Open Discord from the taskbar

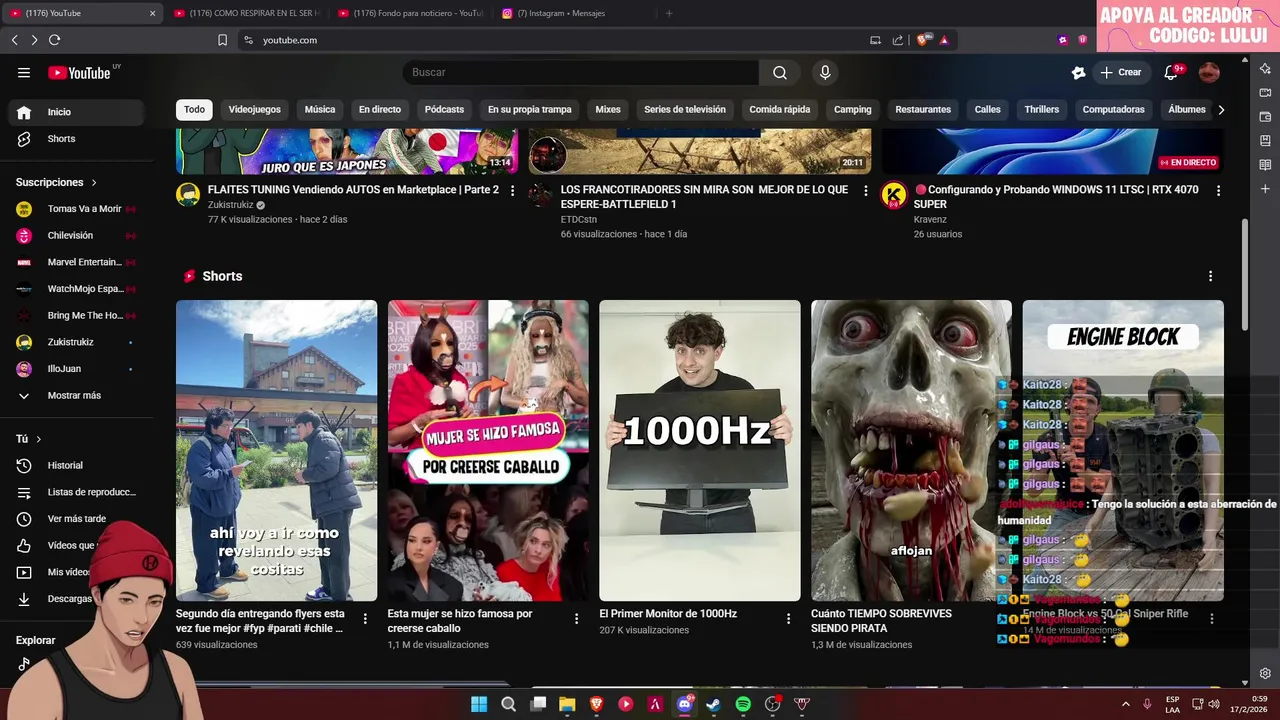[x=685, y=704]
